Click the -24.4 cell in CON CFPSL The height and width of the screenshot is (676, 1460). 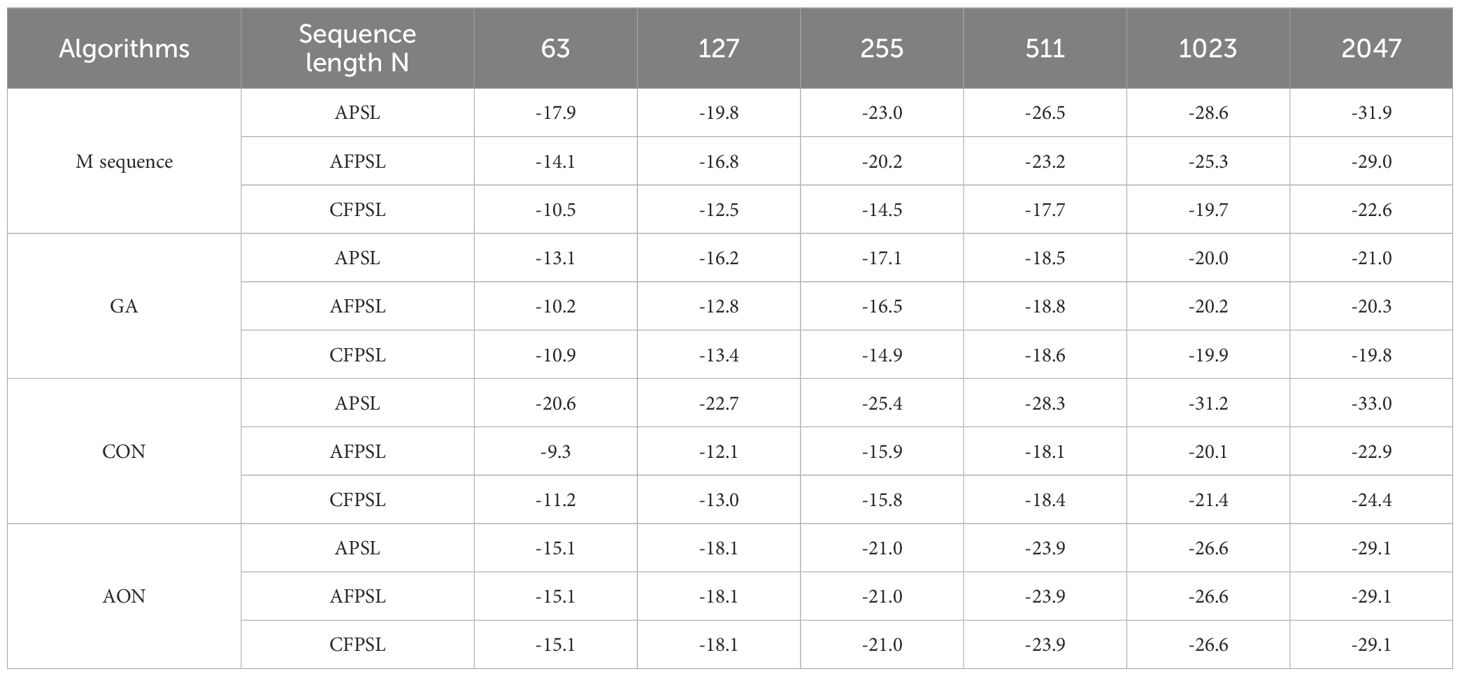point(1370,500)
